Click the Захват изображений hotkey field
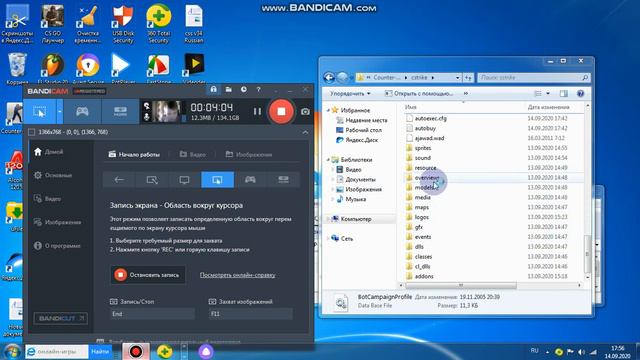The height and width of the screenshot is (360, 640). 251,314
